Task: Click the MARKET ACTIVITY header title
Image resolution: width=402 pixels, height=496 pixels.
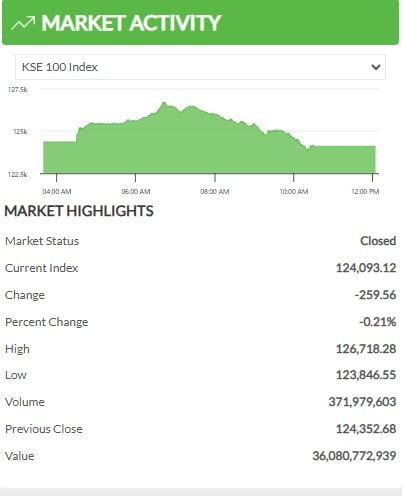Action: tap(131, 23)
